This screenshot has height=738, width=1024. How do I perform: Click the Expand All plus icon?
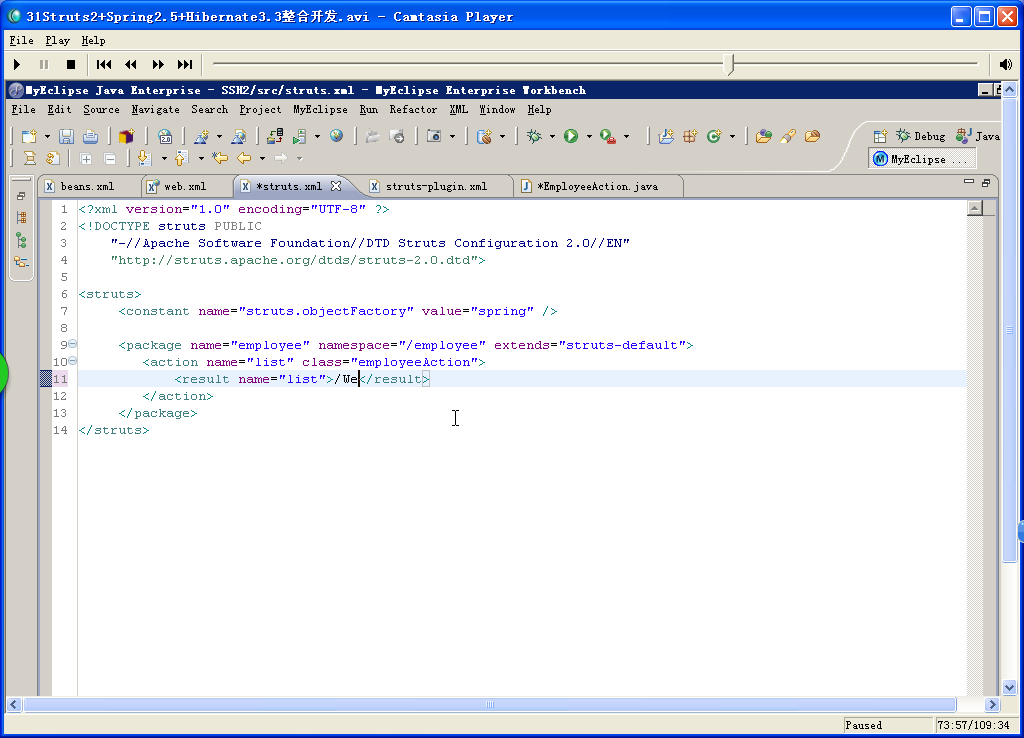point(86,158)
